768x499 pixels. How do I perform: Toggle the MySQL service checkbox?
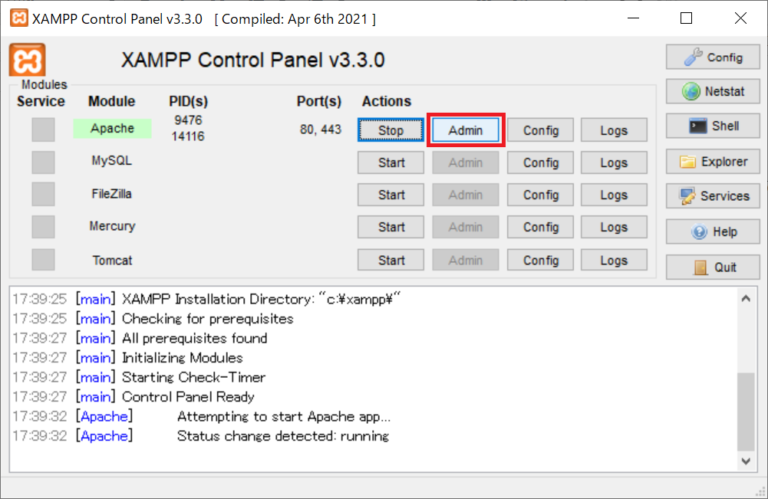[x=43, y=162]
